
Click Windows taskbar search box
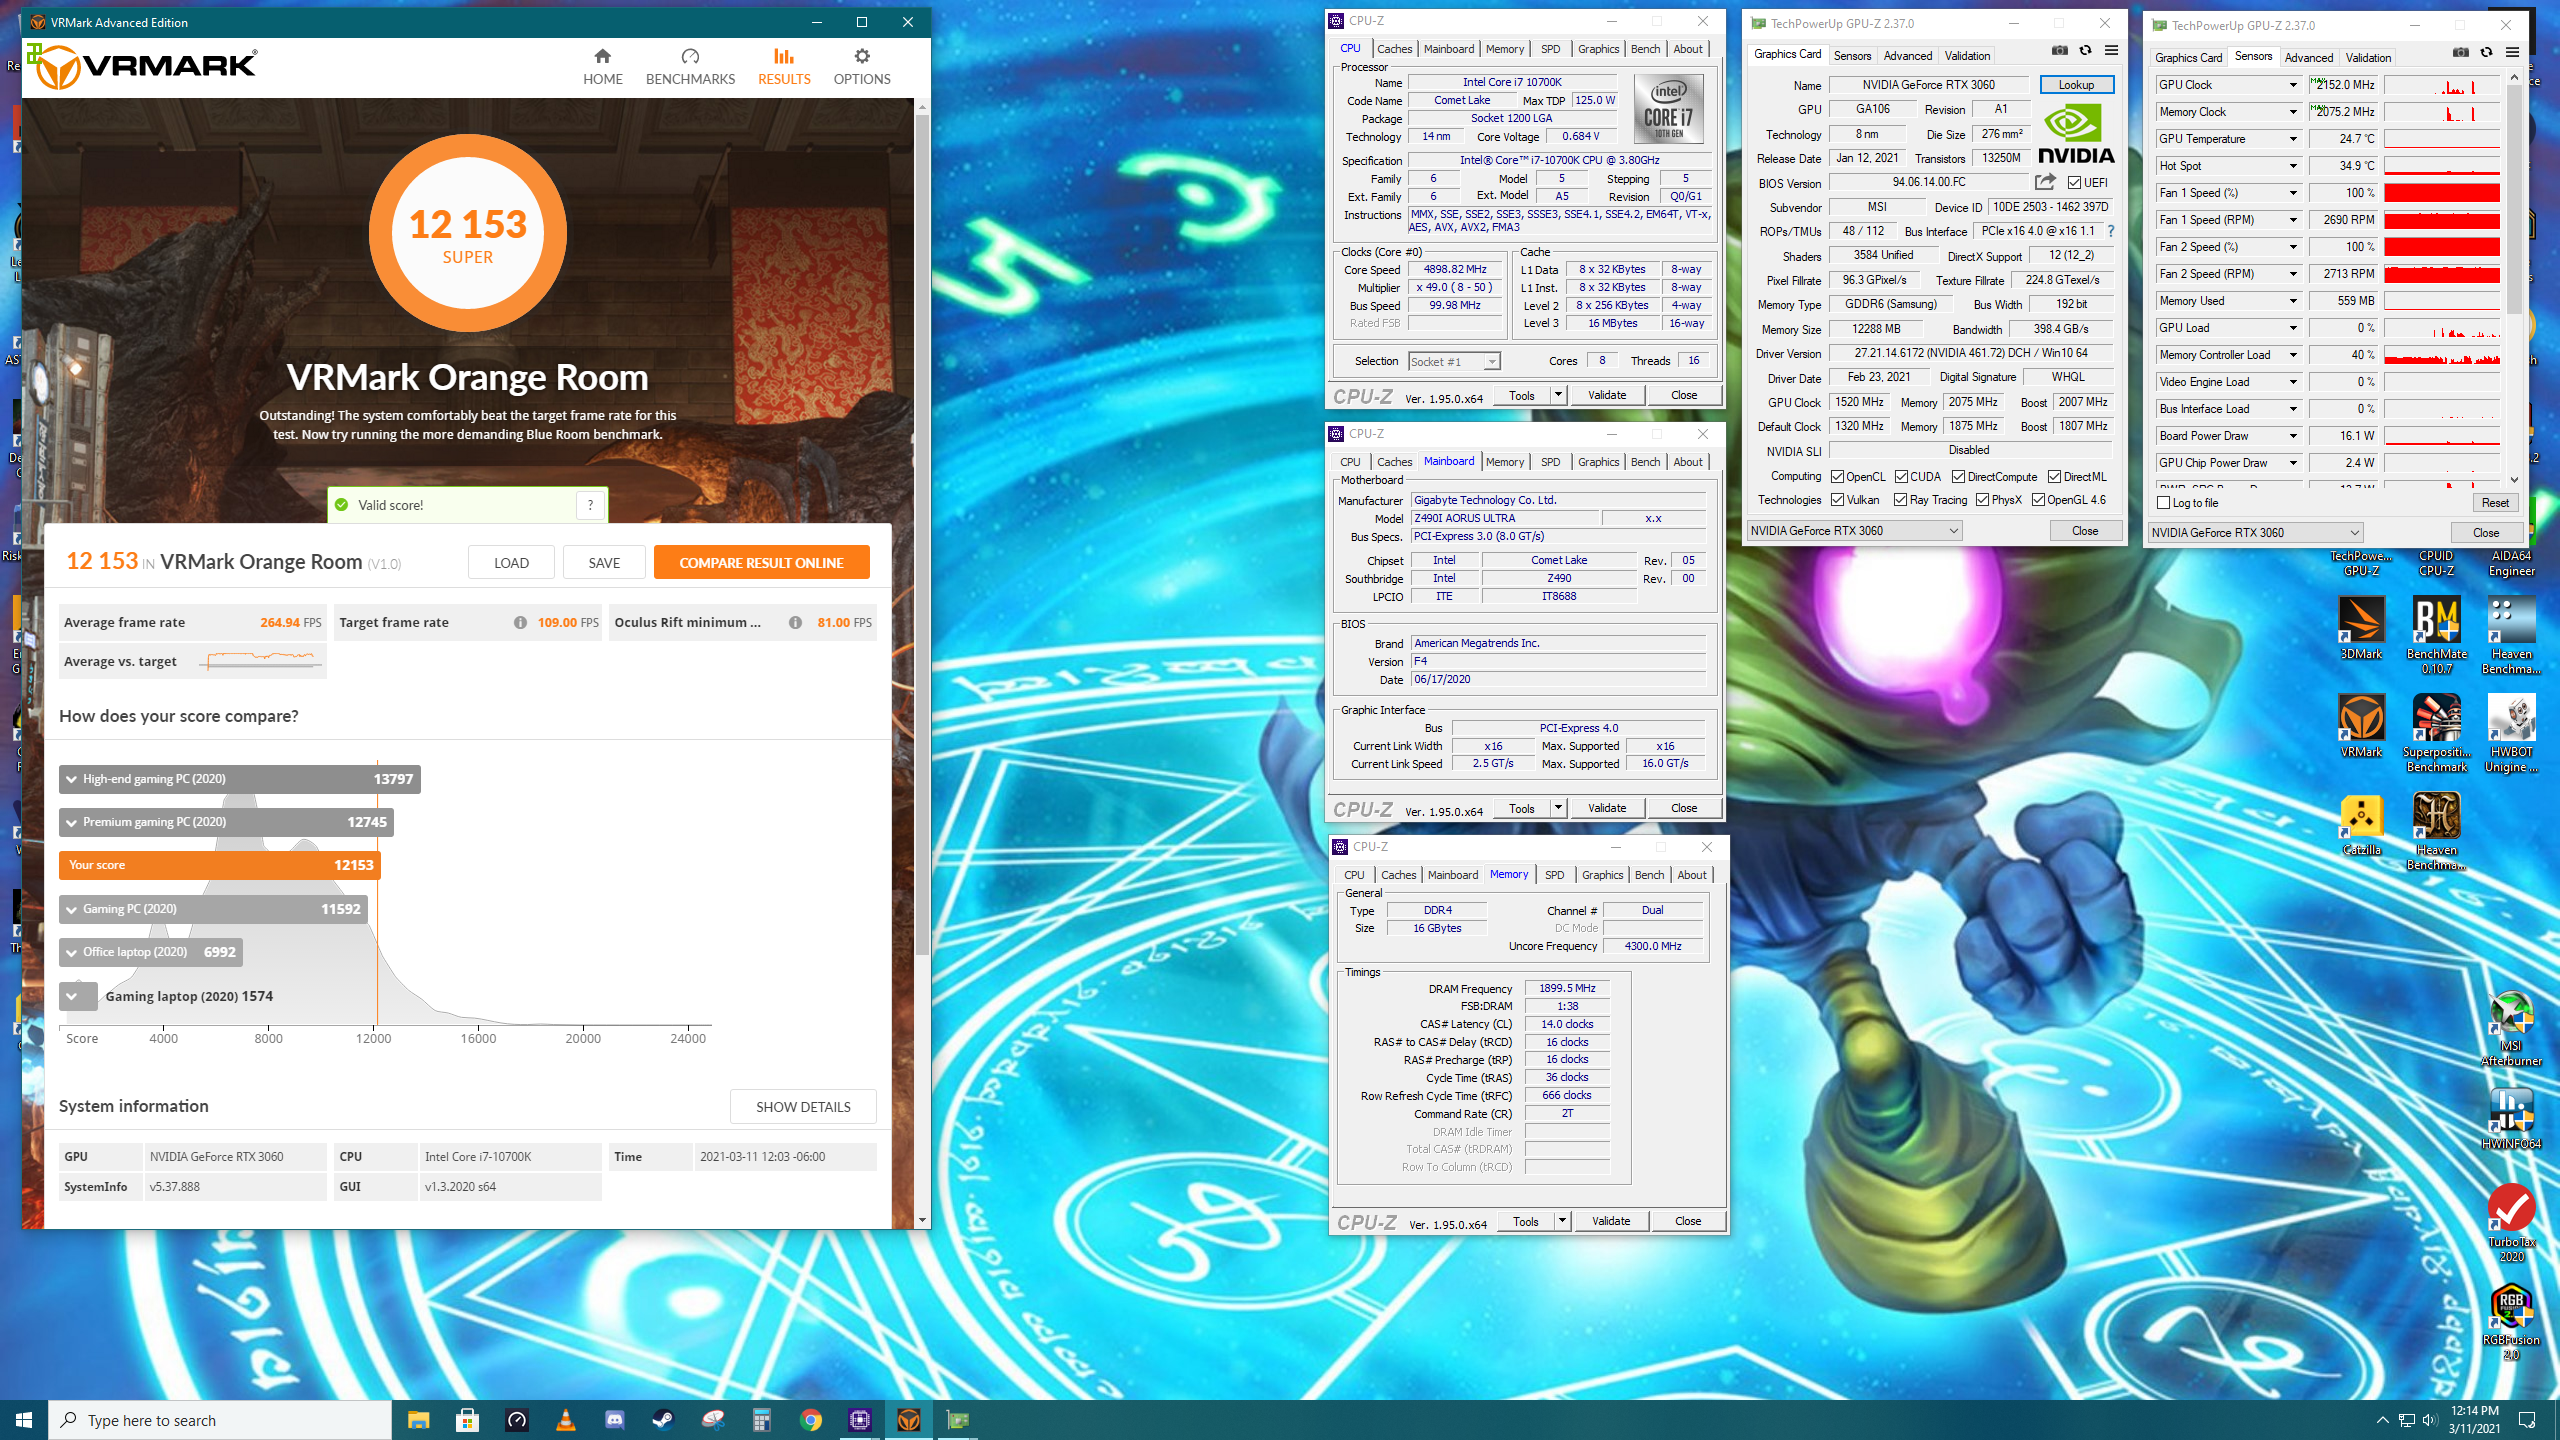pyautogui.click(x=220, y=1420)
